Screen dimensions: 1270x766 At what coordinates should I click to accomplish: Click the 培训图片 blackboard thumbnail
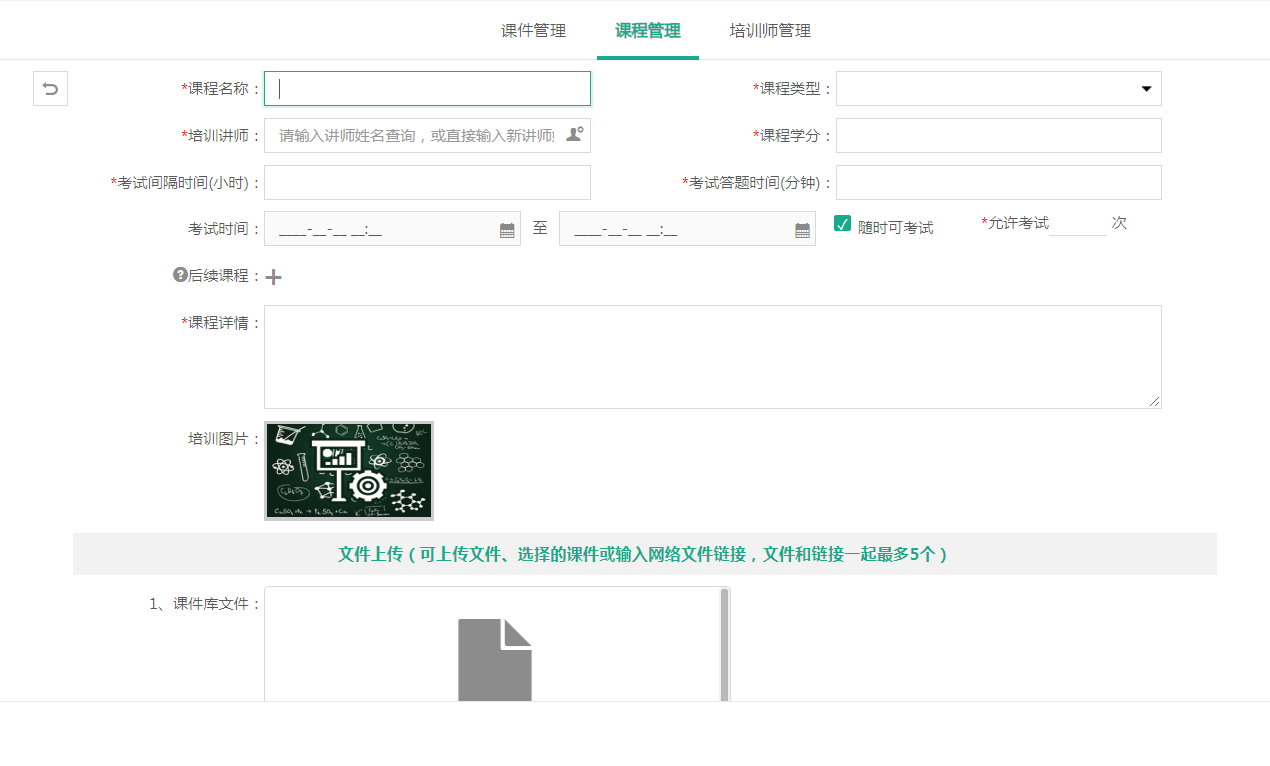pyautogui.click(x=349, y=471)
